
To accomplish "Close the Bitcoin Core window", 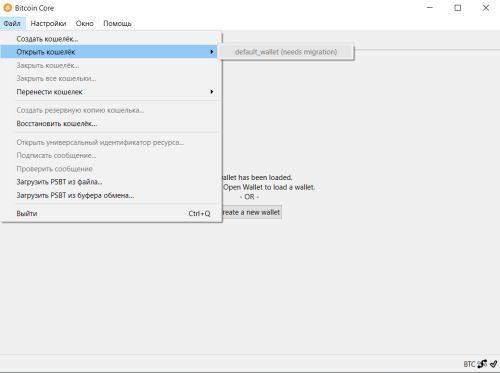I will (486, 8).
